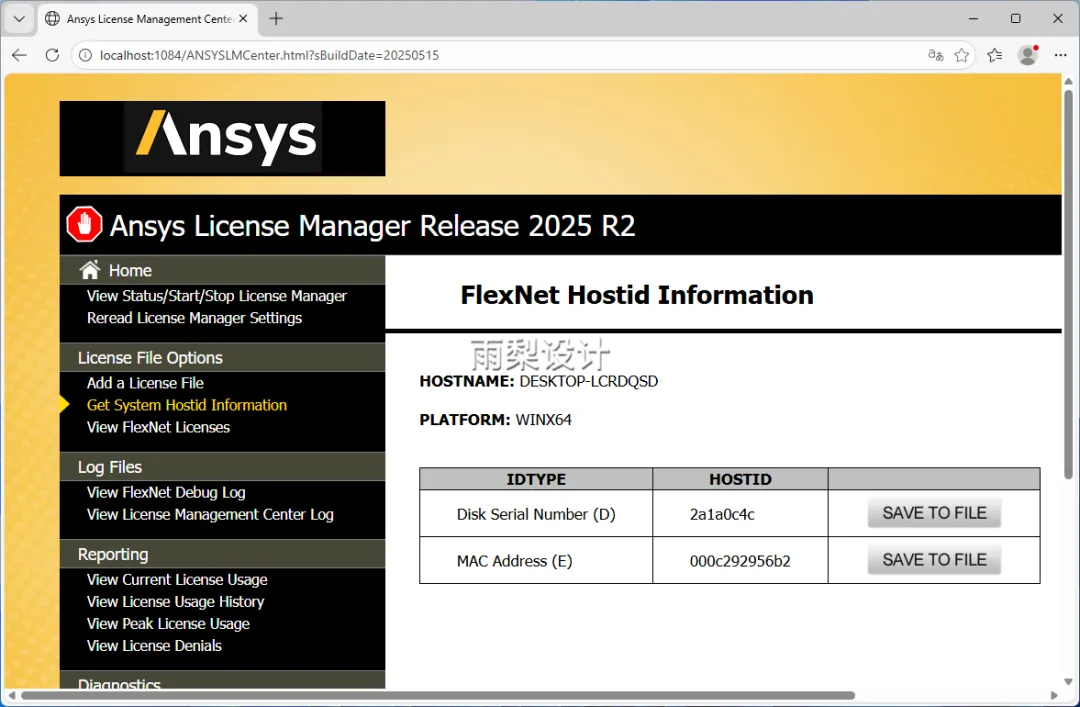Save Disk Serial Number hostid to file
Image resolution: width=1080 pixels, height=707 pixels.
point(934,513)
